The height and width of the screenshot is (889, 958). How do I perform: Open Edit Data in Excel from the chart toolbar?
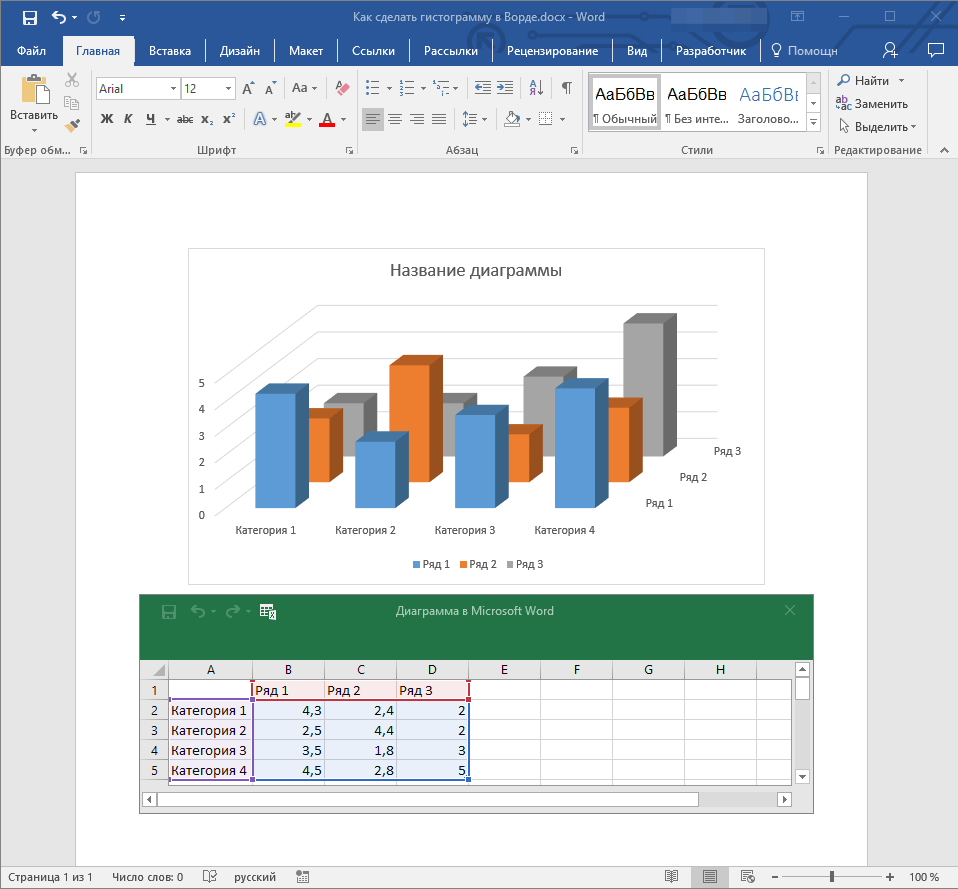click(267, 611)
